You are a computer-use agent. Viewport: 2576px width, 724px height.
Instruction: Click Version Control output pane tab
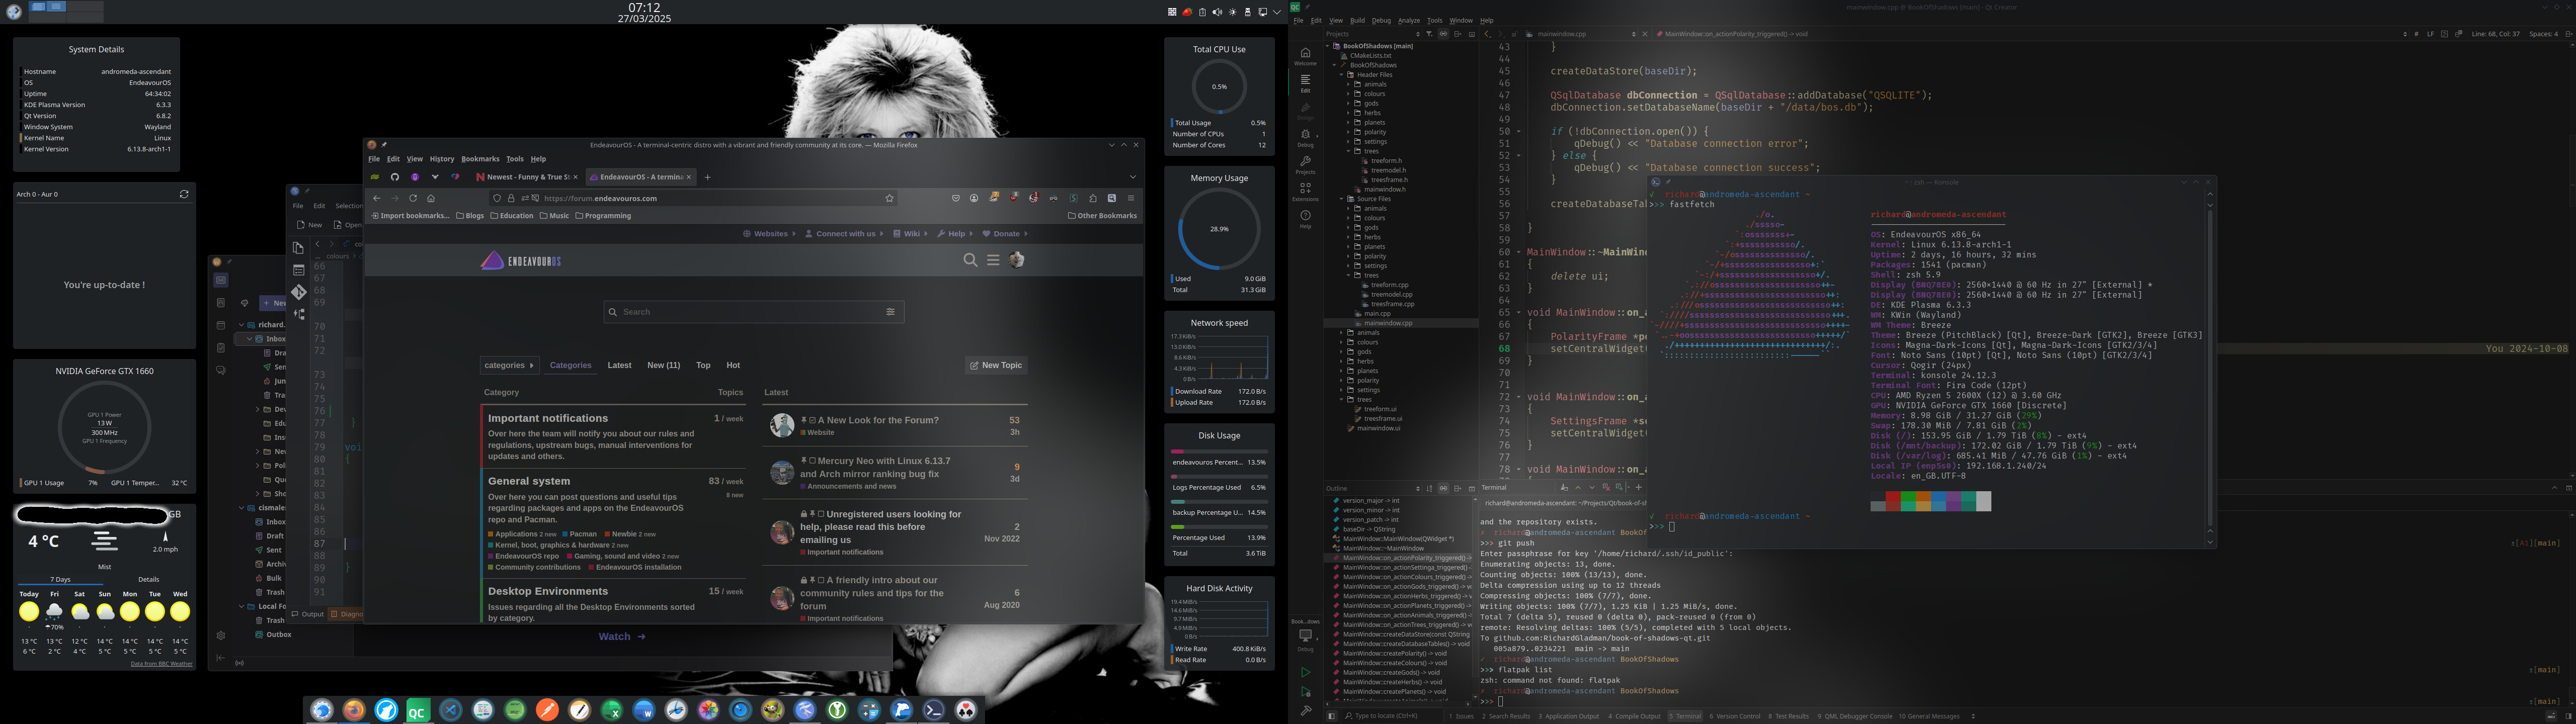[1734, 716]
